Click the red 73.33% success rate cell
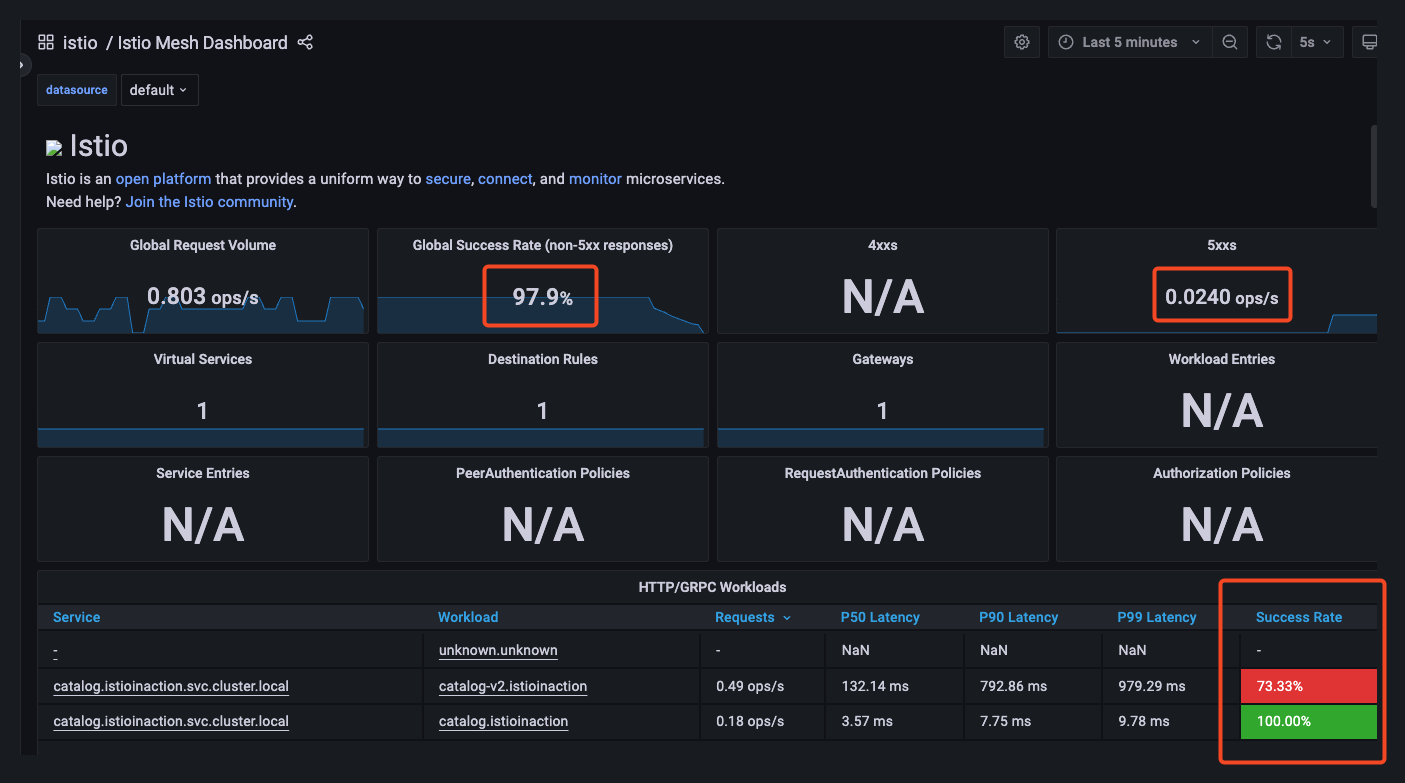1405x783 pixels. pyautogui.click(x=1308, y=686)
